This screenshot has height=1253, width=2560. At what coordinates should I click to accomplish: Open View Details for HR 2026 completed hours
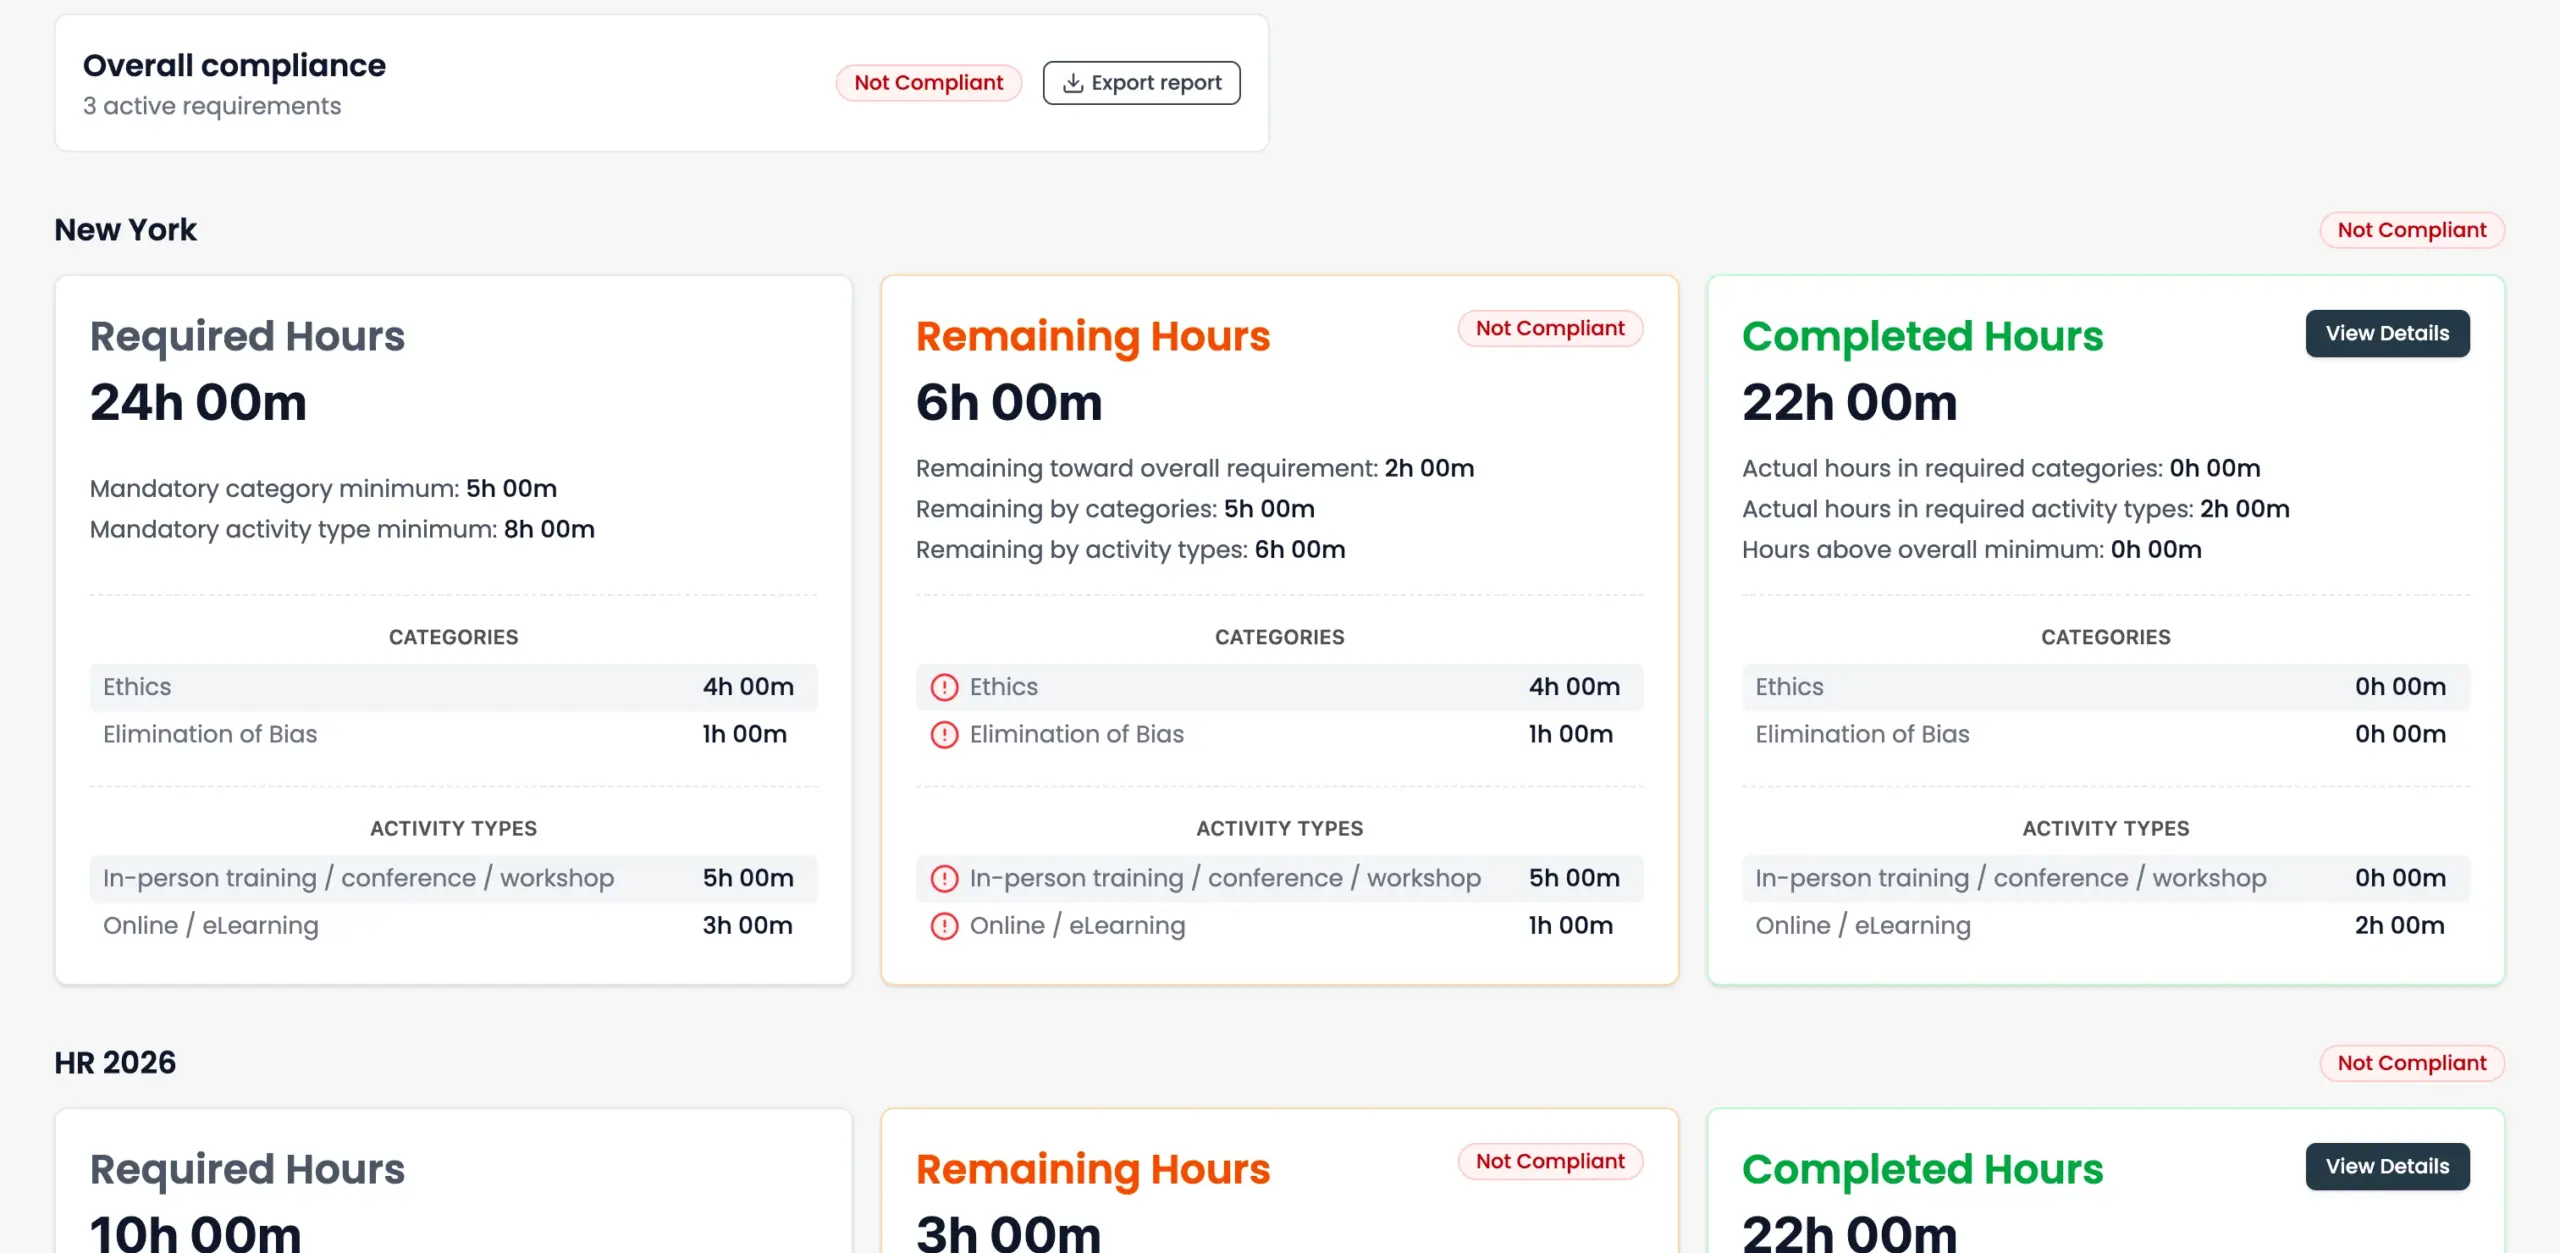tap(2387, 1166)
